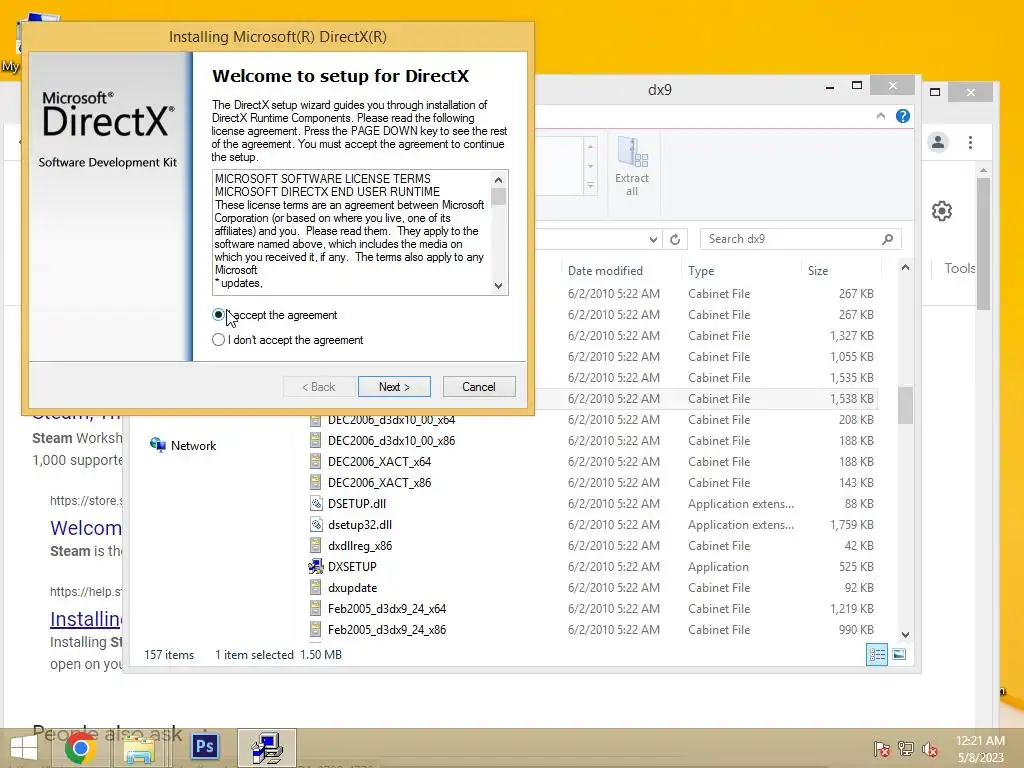Expand the ribbon gallery more arrow
Viewport: 1024px width, 768px height.
pyautogui.click(x=590, y=187)
